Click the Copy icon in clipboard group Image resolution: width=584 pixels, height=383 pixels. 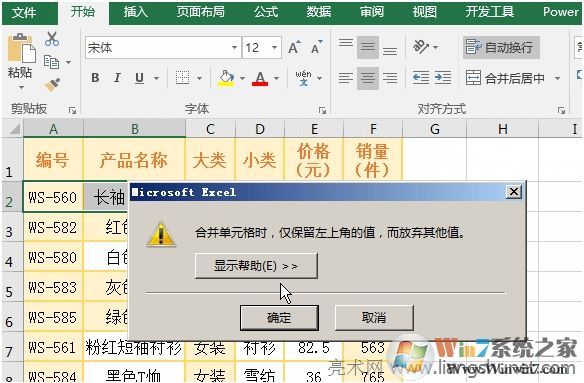[51, 62]
